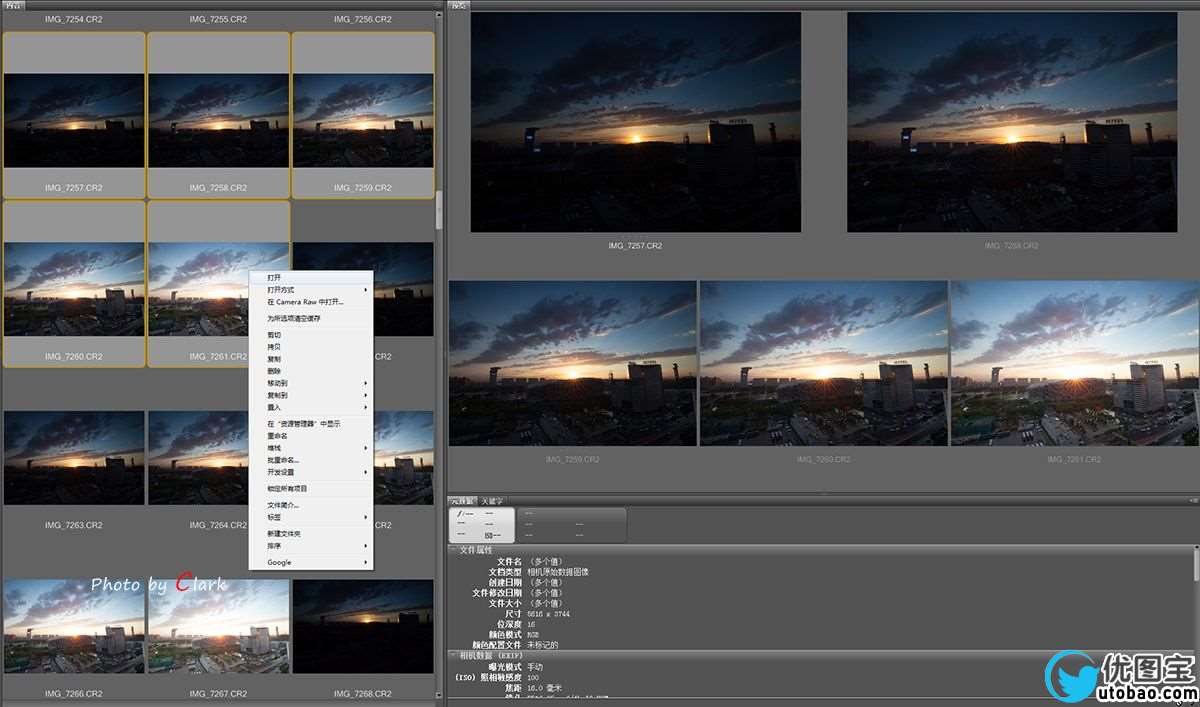
Task: Choose 删除 from the context menu
Action: tap(275, 370)
